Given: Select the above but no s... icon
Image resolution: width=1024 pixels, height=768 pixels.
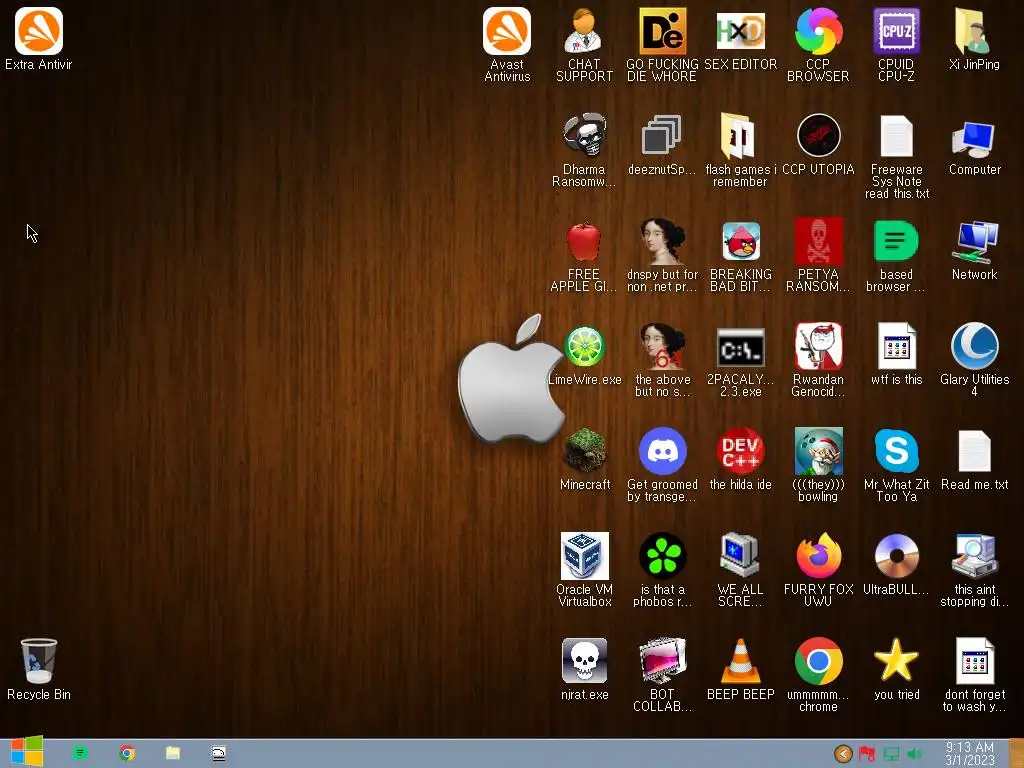Looking at the screenshot, I should click(x=662, y=360).
